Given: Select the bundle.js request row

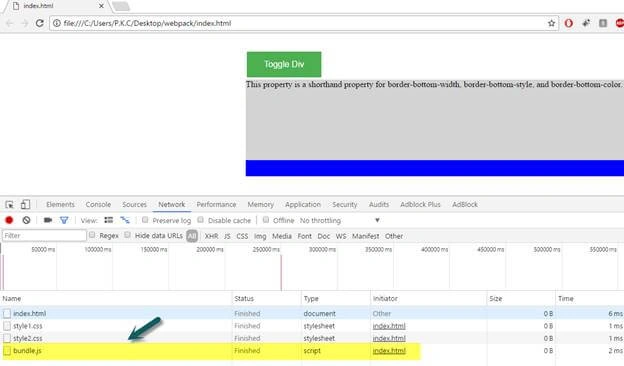Looking at the screenshot, I should [x=312, y=350].
